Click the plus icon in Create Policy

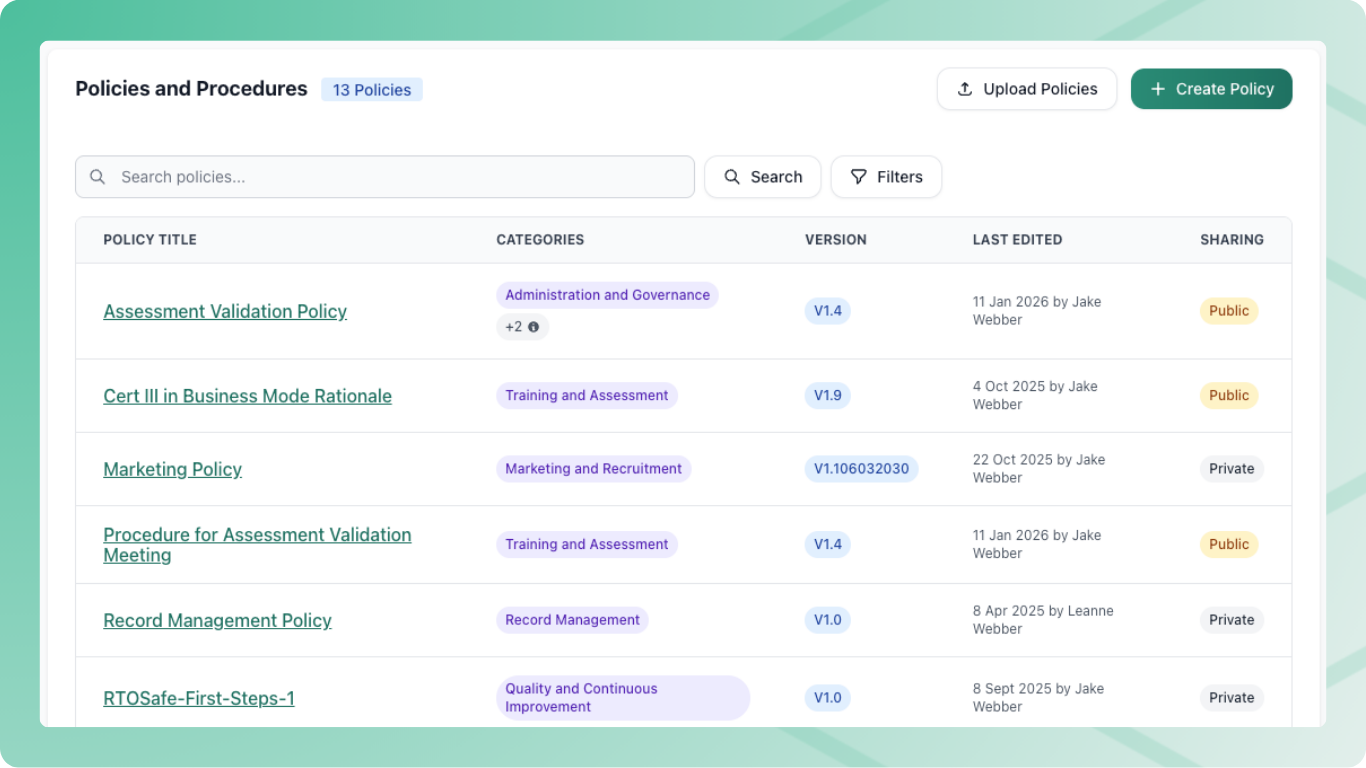coord(1158,89)
